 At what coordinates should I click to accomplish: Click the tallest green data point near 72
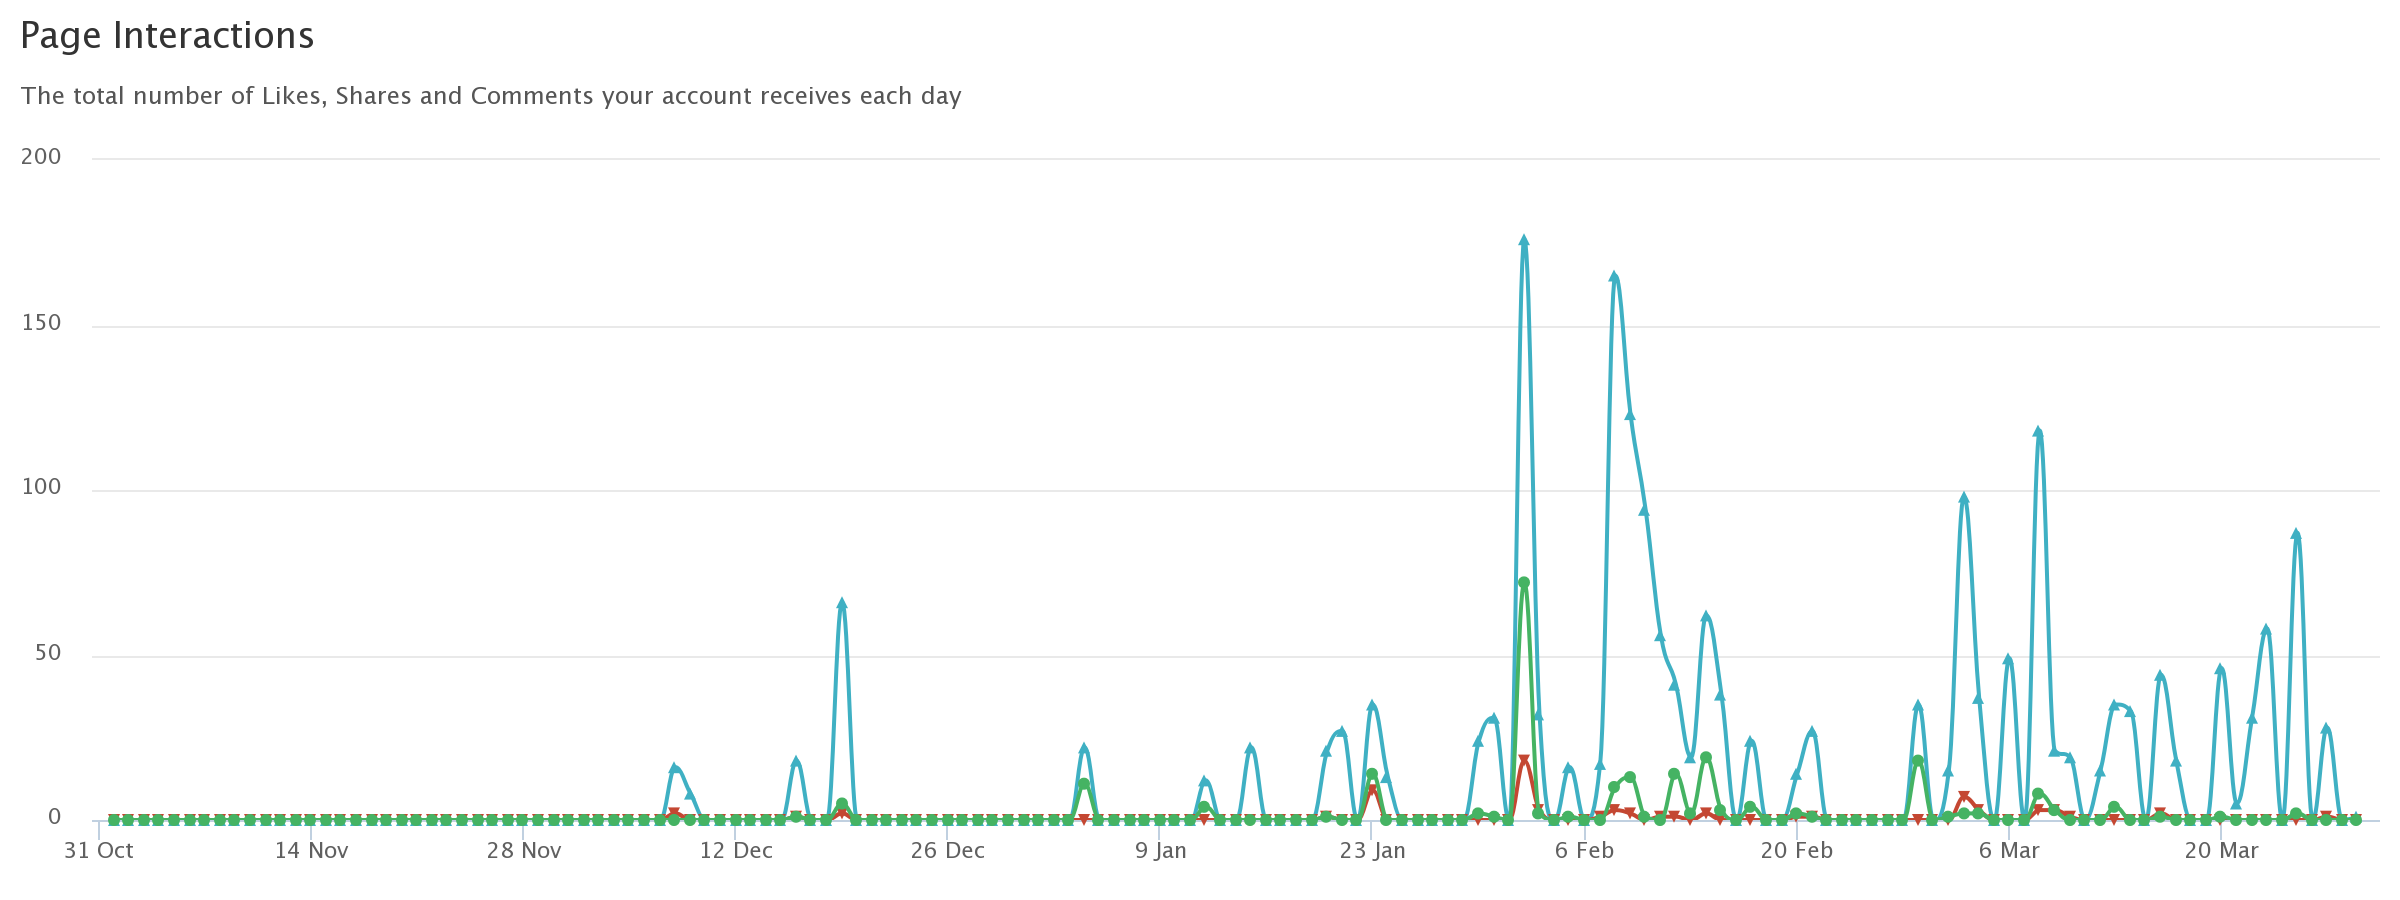1524,582
